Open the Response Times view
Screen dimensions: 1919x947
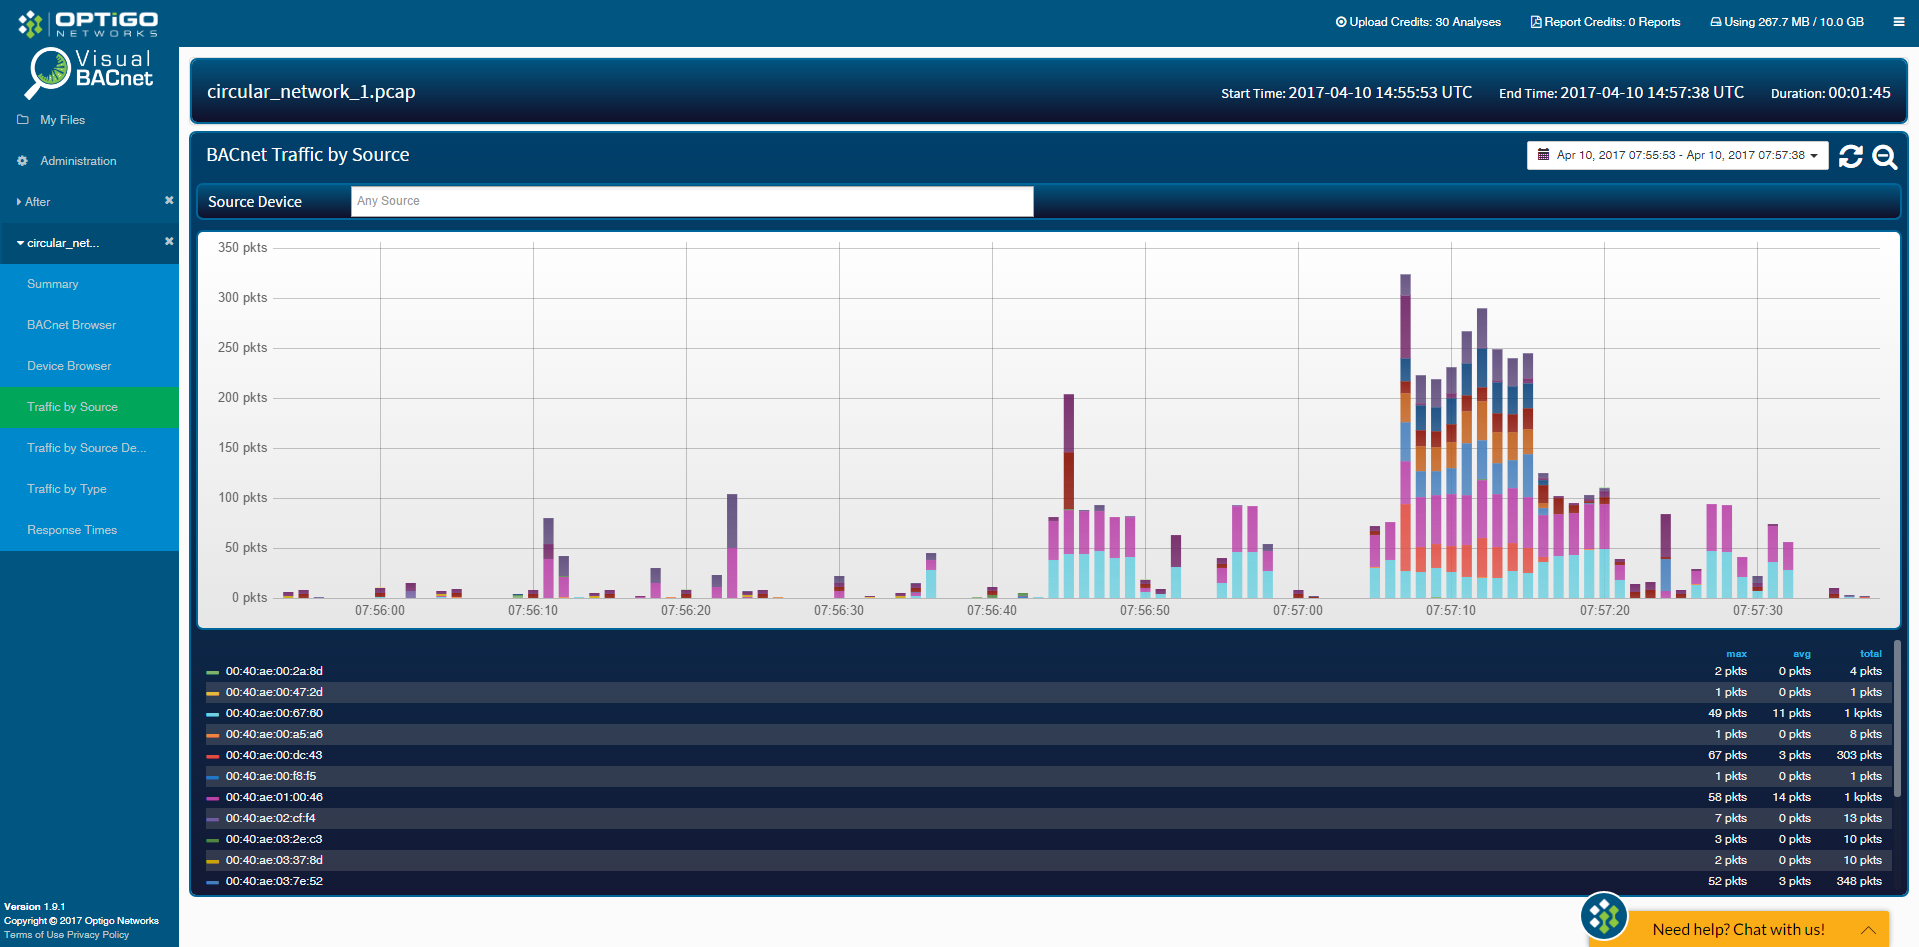[x=72, y=530]
